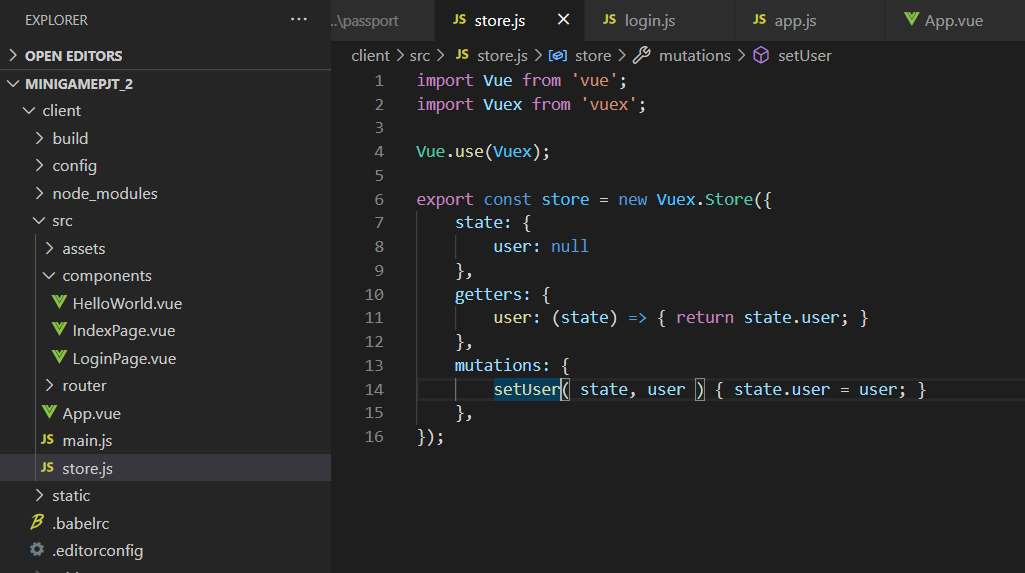Expand the config folder
1025x573 pixels.
(x=165, y=165)
